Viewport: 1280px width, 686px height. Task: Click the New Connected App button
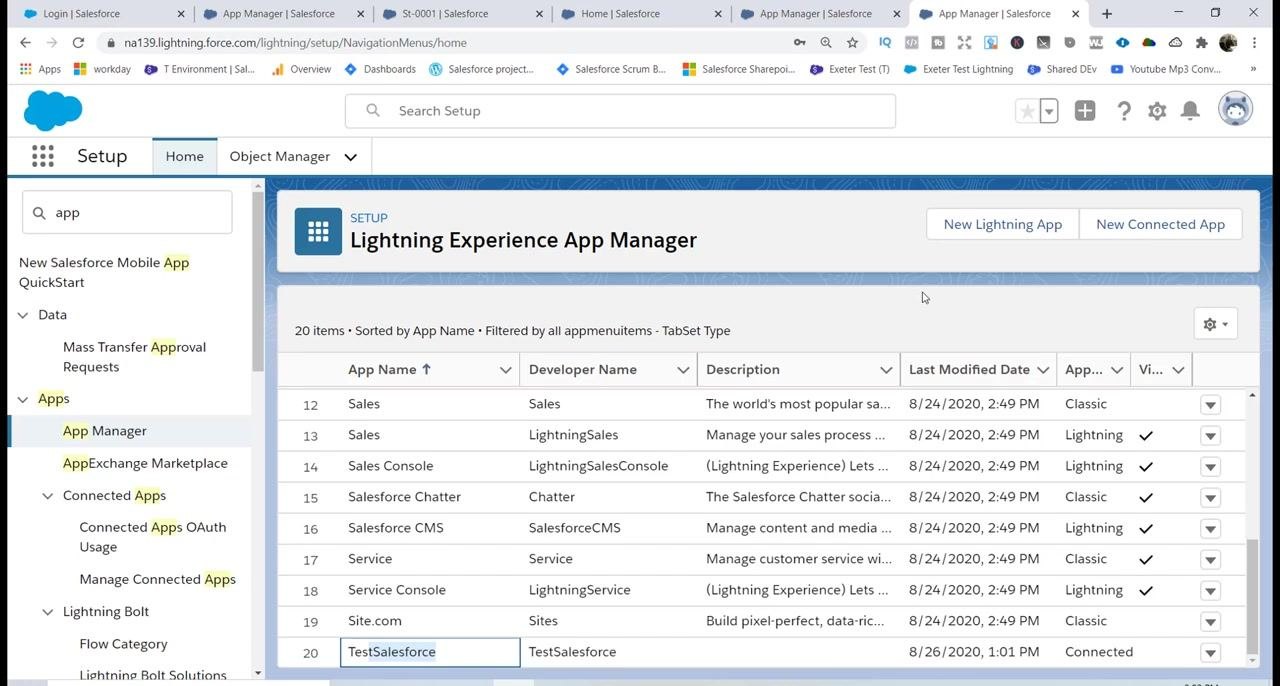point(1160,224)
